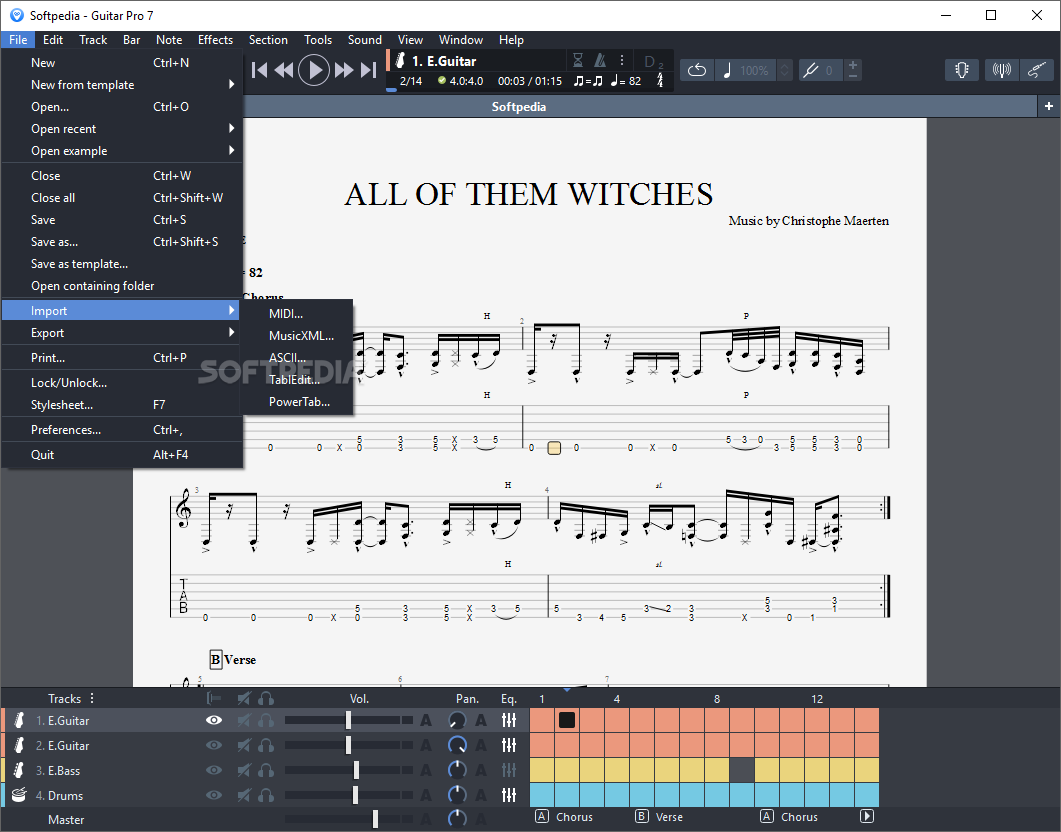
Task: Solo track 2. E.Guitar with headphones
Action: [266, 745]
